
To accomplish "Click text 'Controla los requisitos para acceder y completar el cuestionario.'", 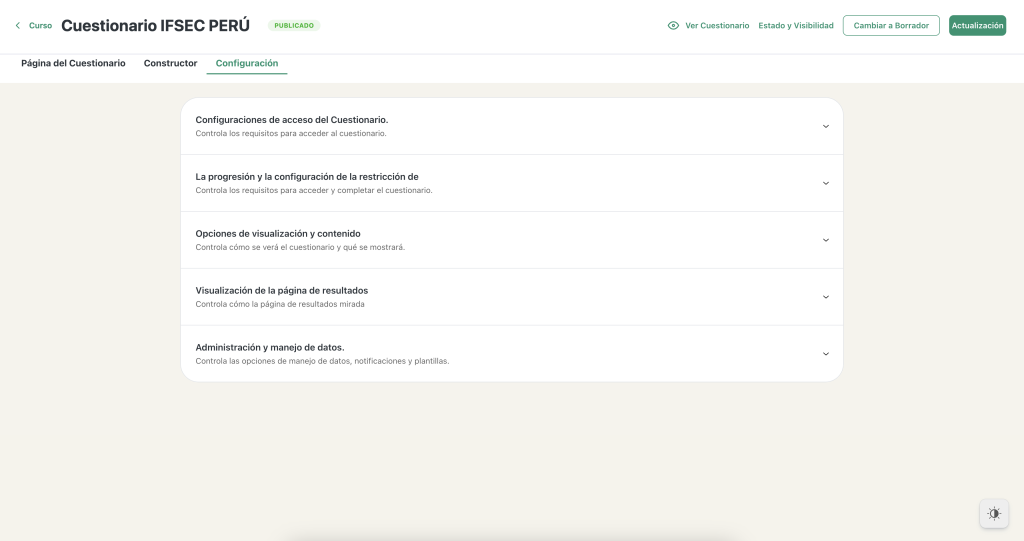I will click(313, 190).
